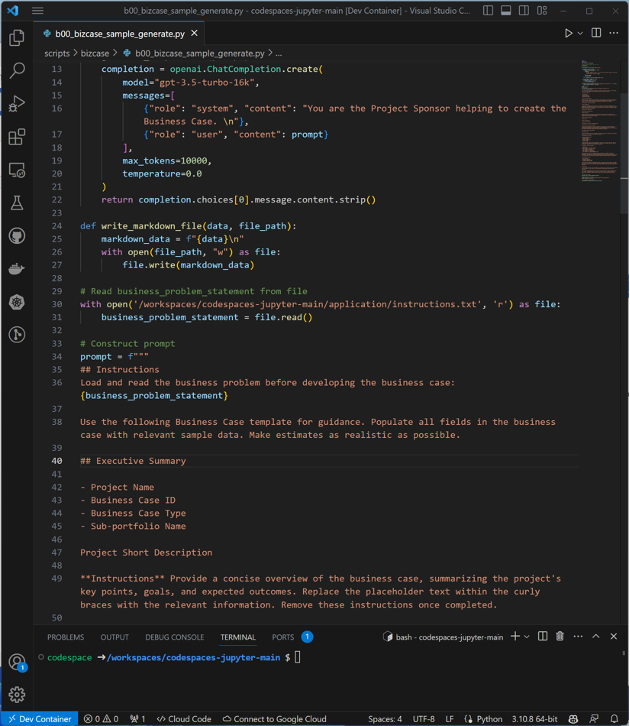Change indentation via Spaces: 4
Screen dimensions: 630x726
click(385, 719)
